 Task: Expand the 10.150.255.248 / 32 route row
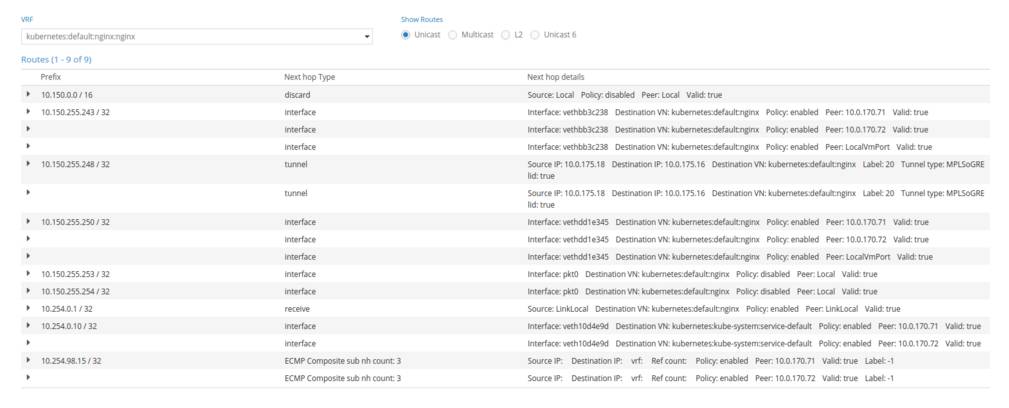pyautogui.click(x=28, y=163)
